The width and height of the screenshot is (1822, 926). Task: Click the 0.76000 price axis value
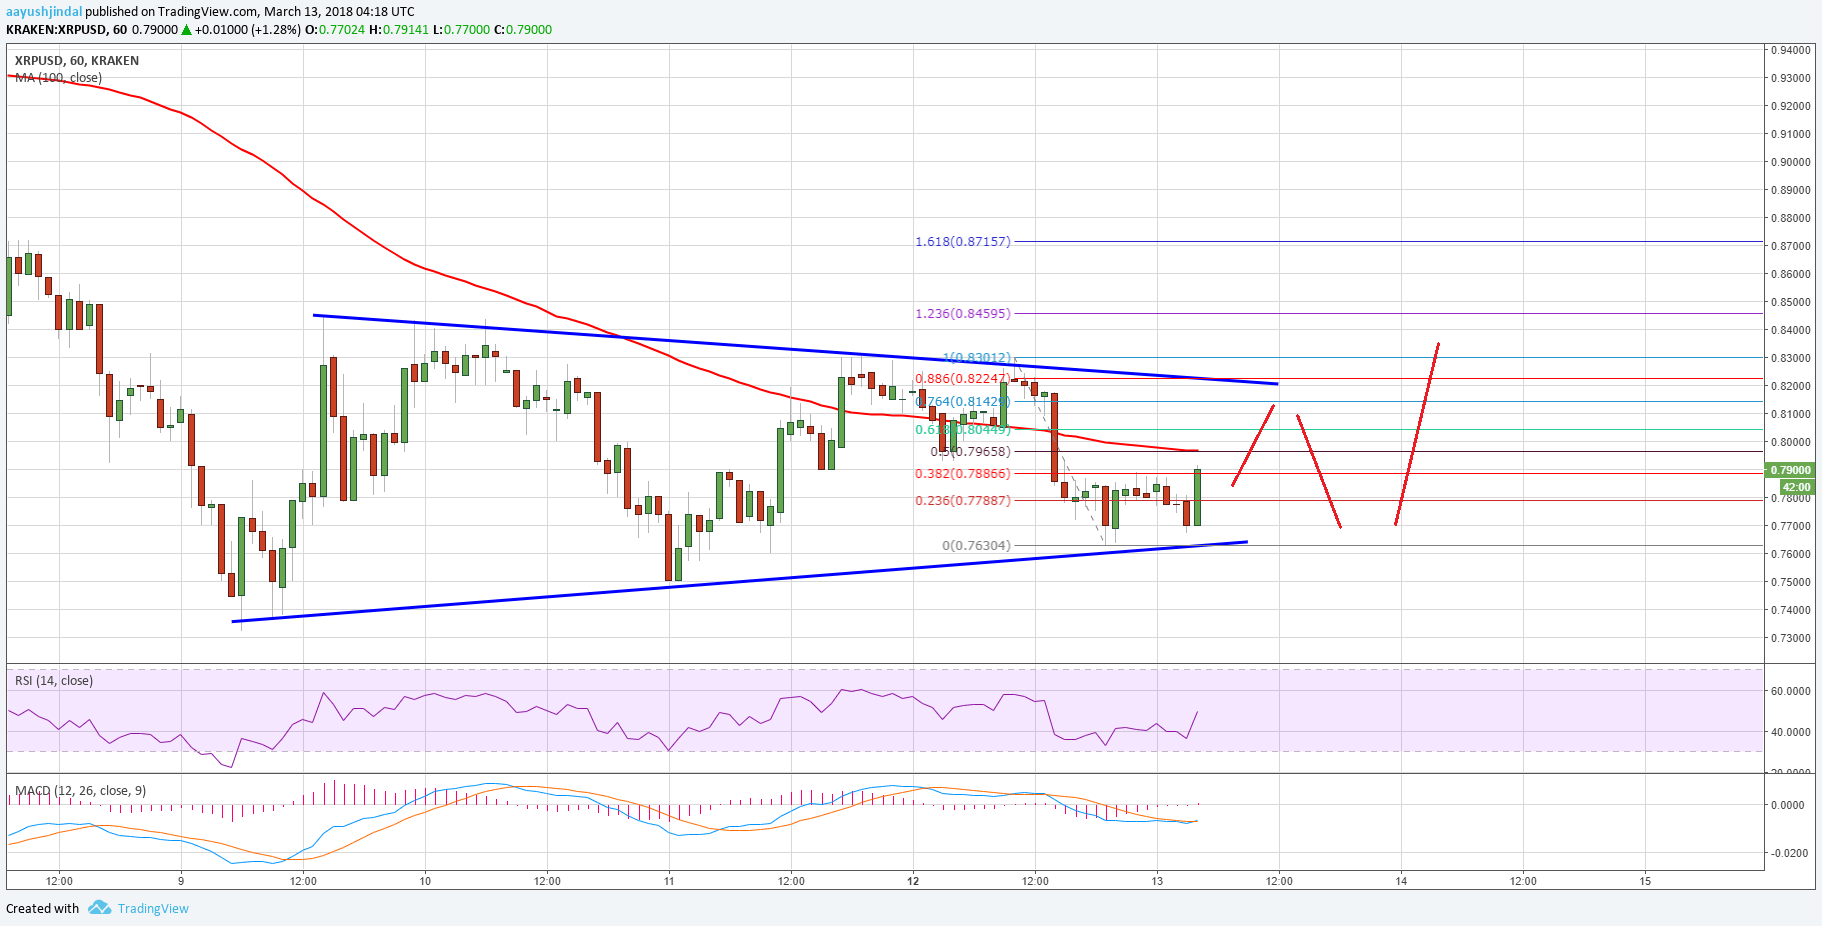point(1790,554)
